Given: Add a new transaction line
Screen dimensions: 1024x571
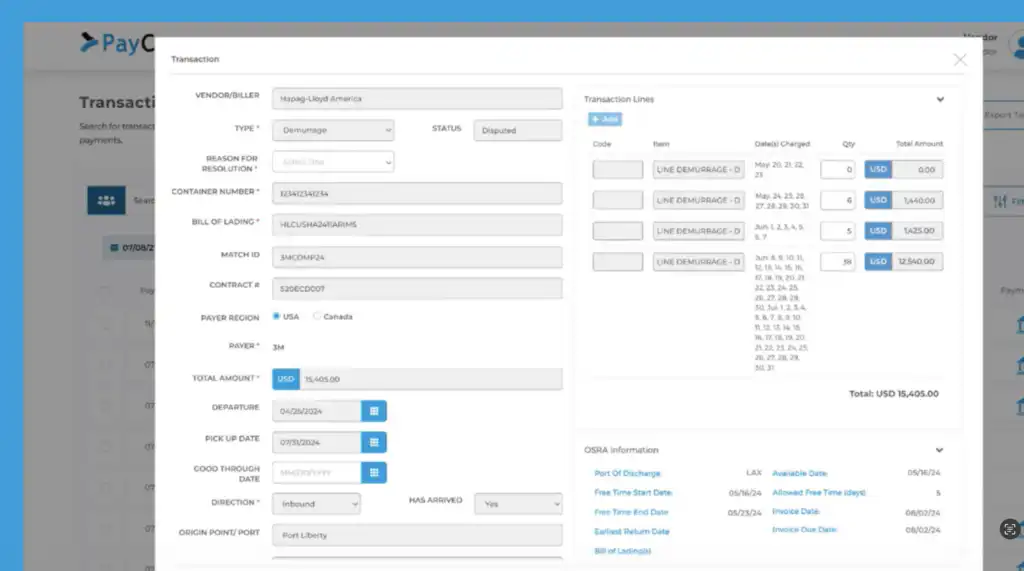Looking at the screenshot, I should 605,119.
